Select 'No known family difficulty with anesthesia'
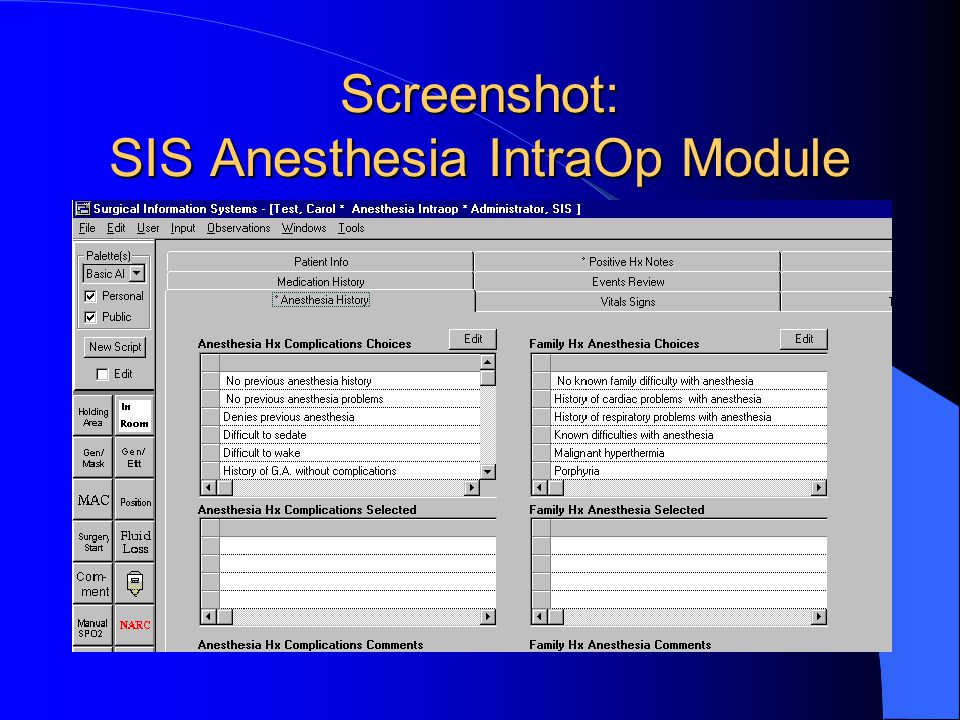Screen dimensions: 960x720 coord(689,381)
